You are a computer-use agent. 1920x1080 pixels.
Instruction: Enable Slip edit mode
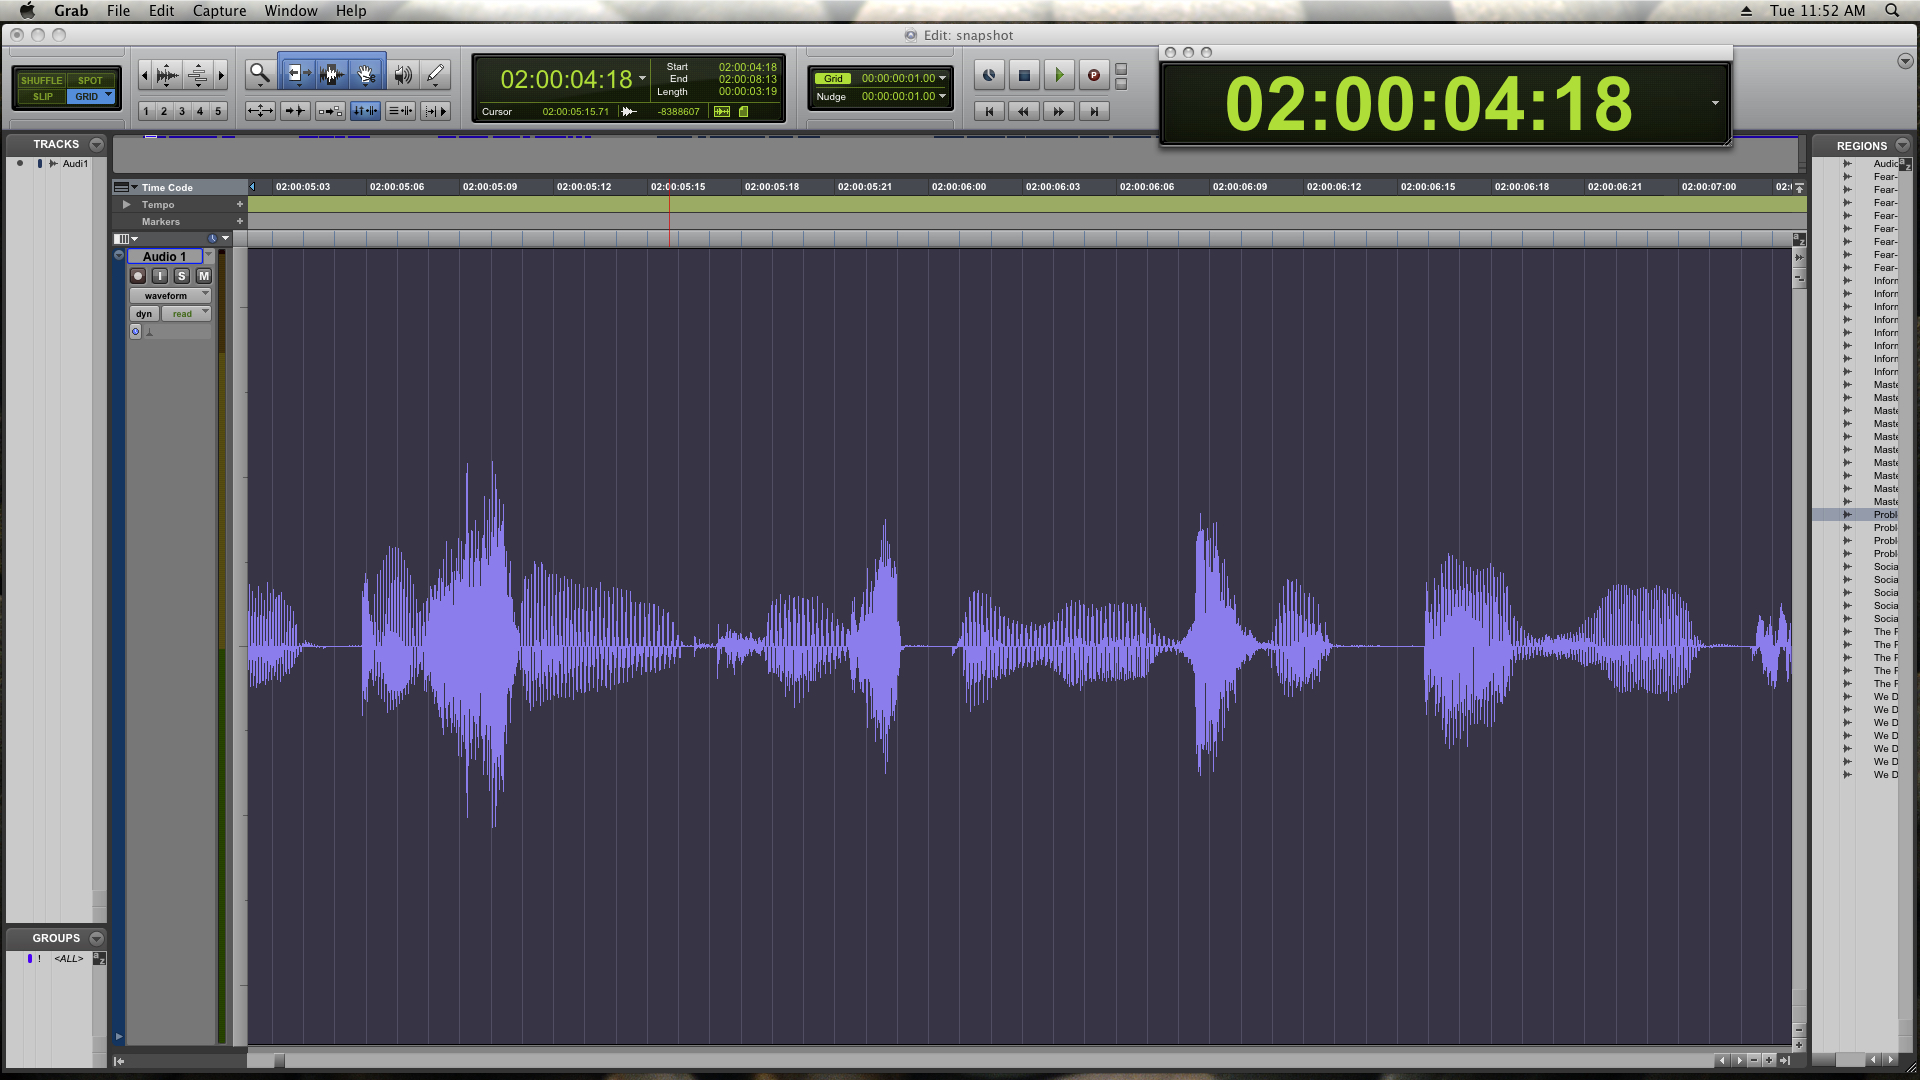coord(42,97)
